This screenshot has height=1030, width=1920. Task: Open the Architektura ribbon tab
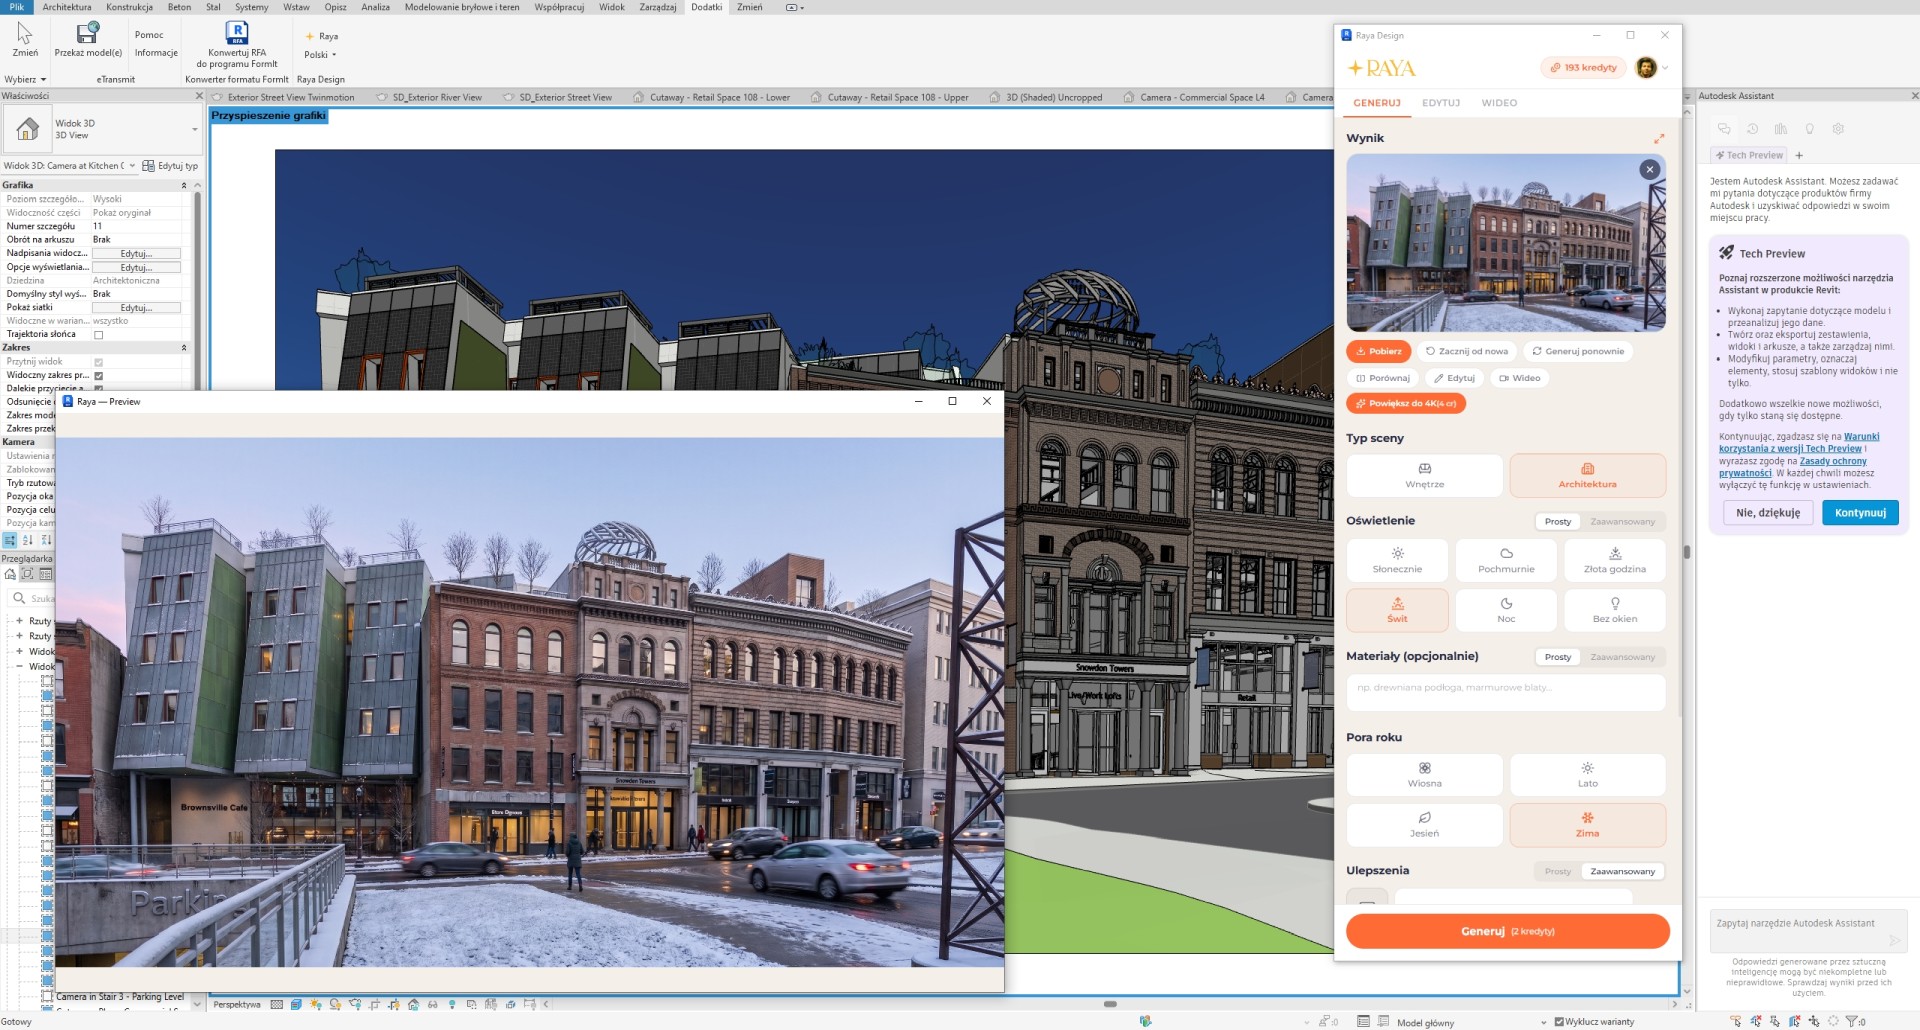[x=67, y=7]
